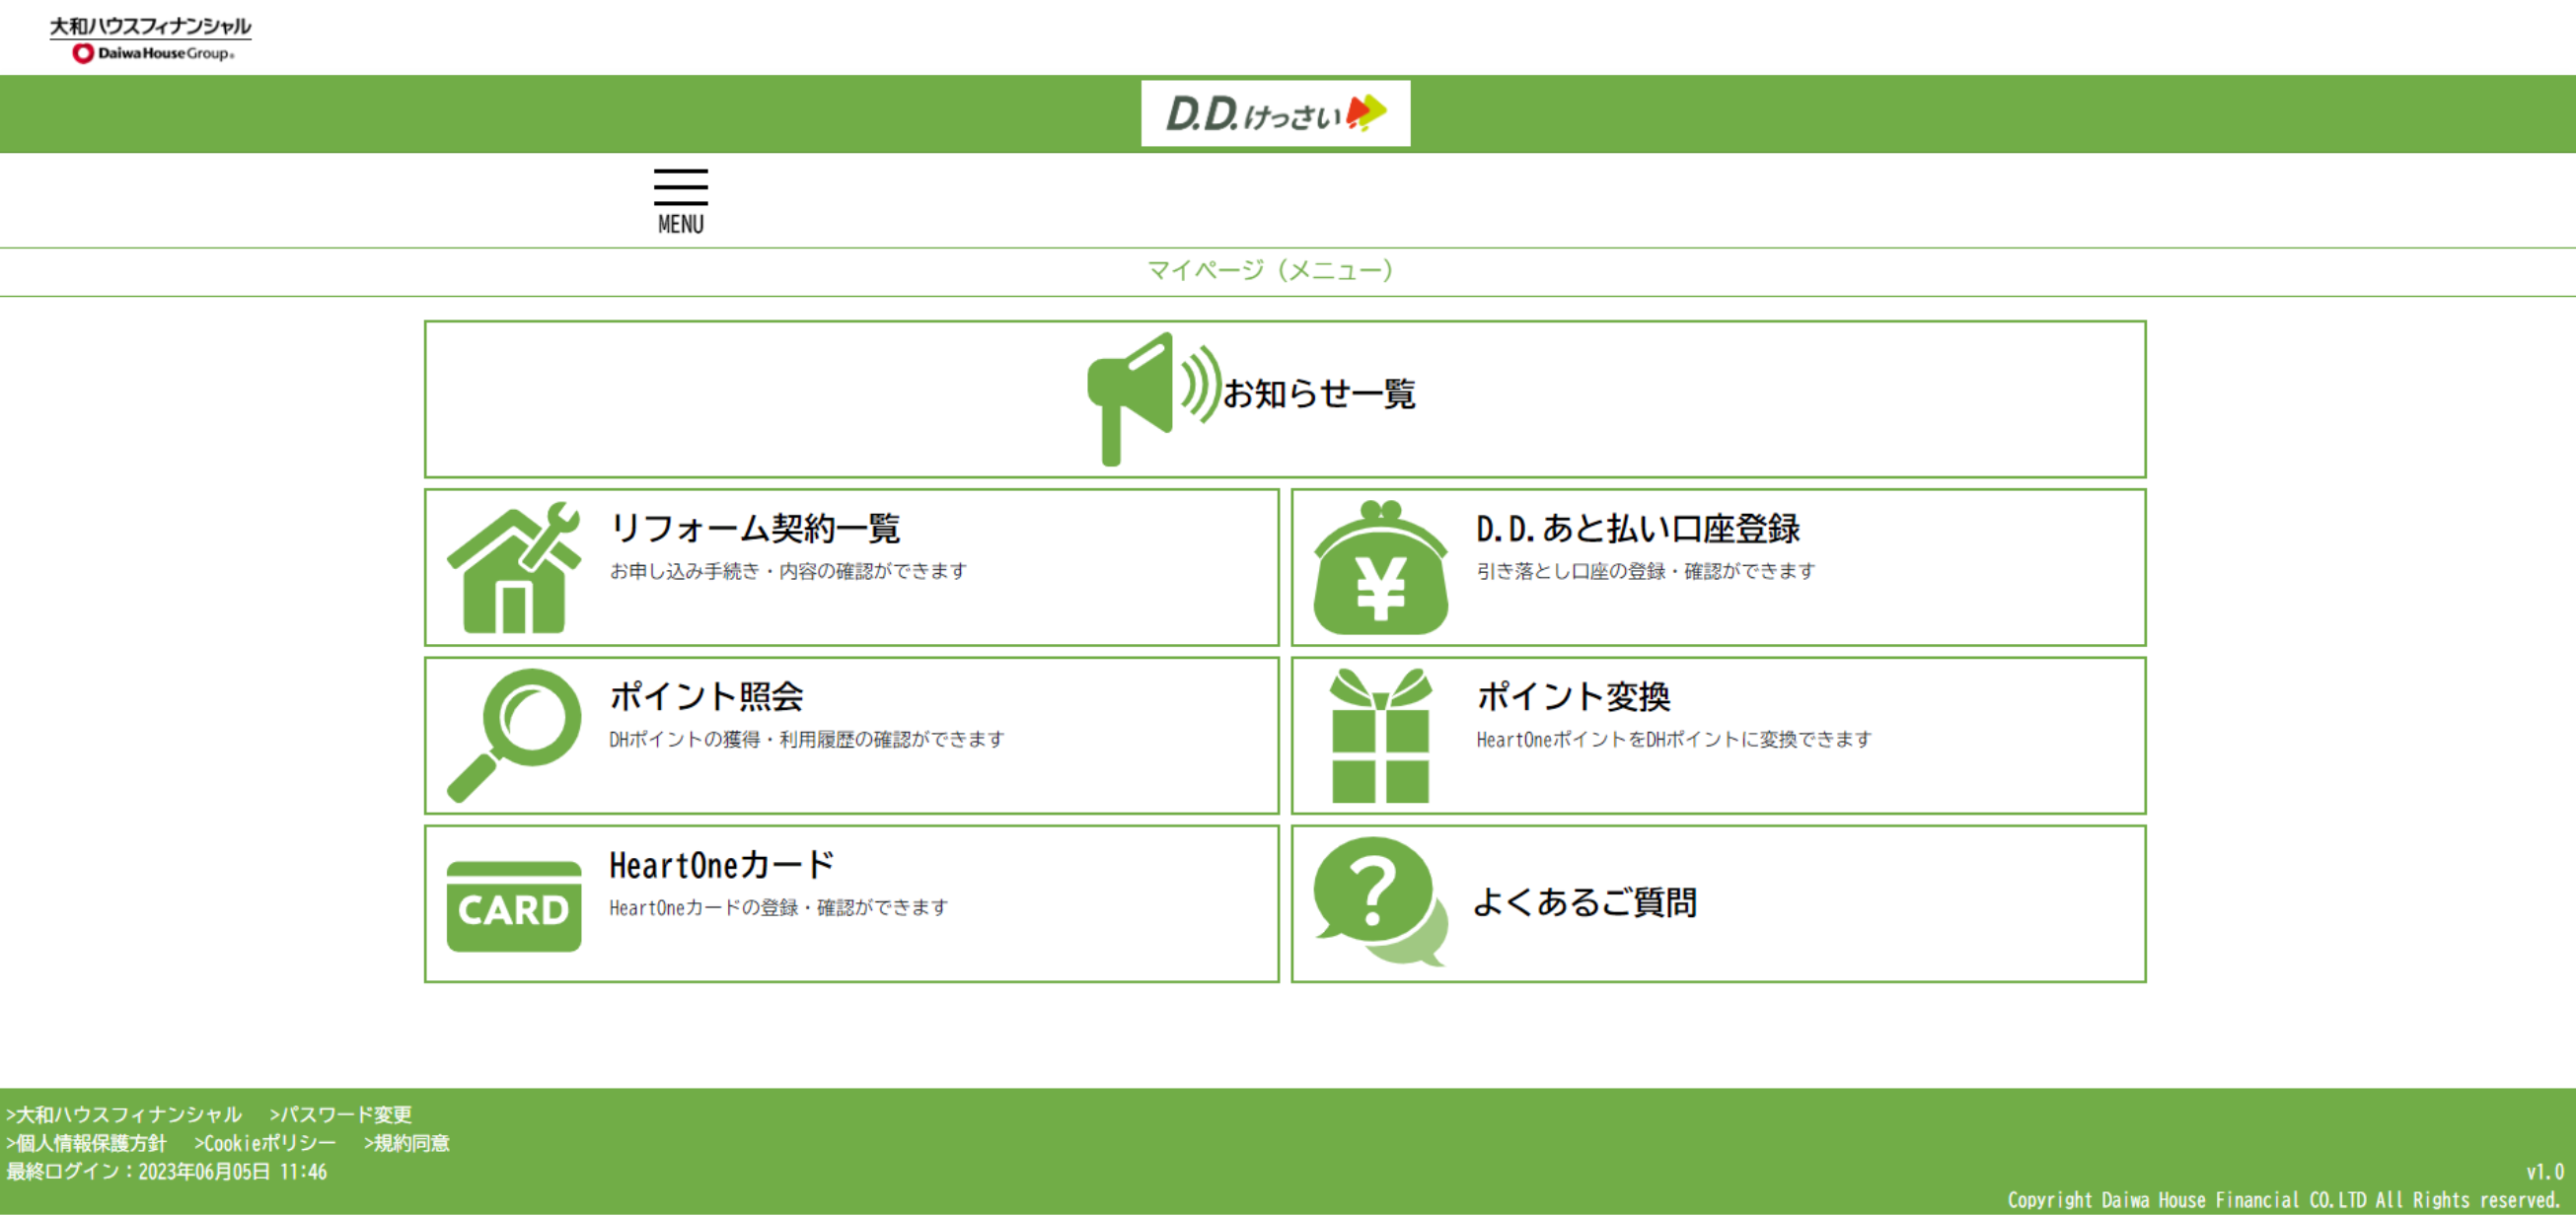2576x1216 pixels.
Task: Click the yen coin purse icon
Action: [1380, 568]
